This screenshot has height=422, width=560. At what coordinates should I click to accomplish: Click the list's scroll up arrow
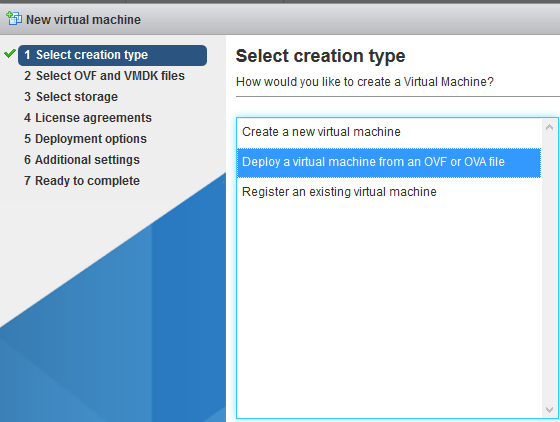coord(550,127)
